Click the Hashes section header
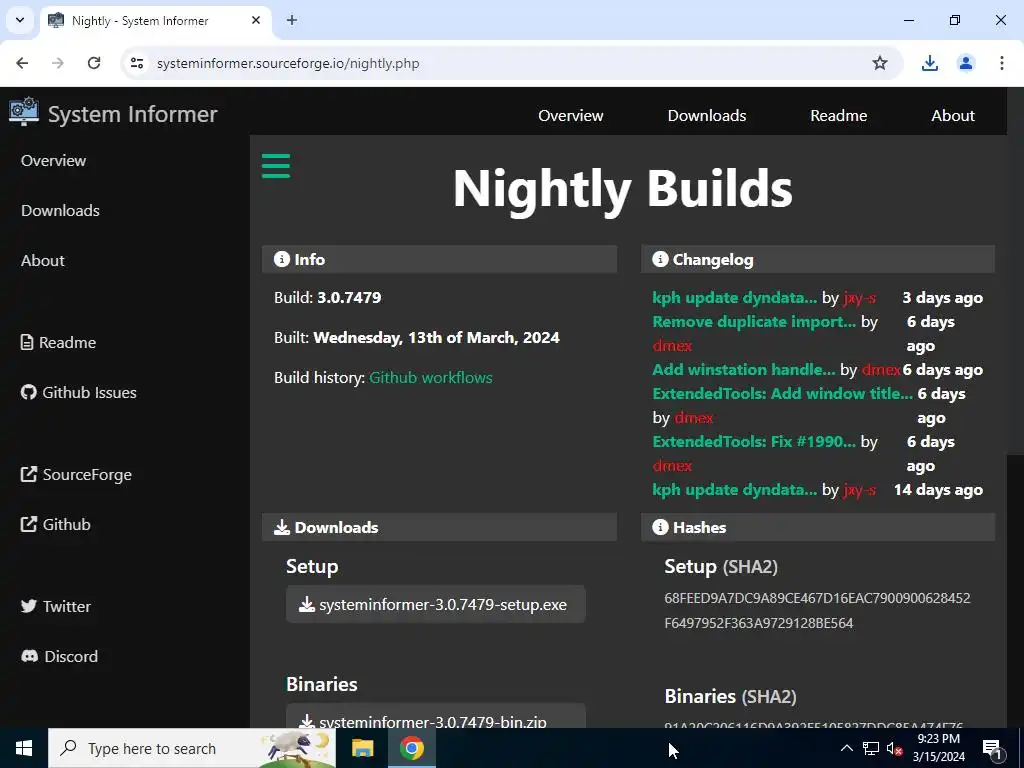 click(818, 527)
